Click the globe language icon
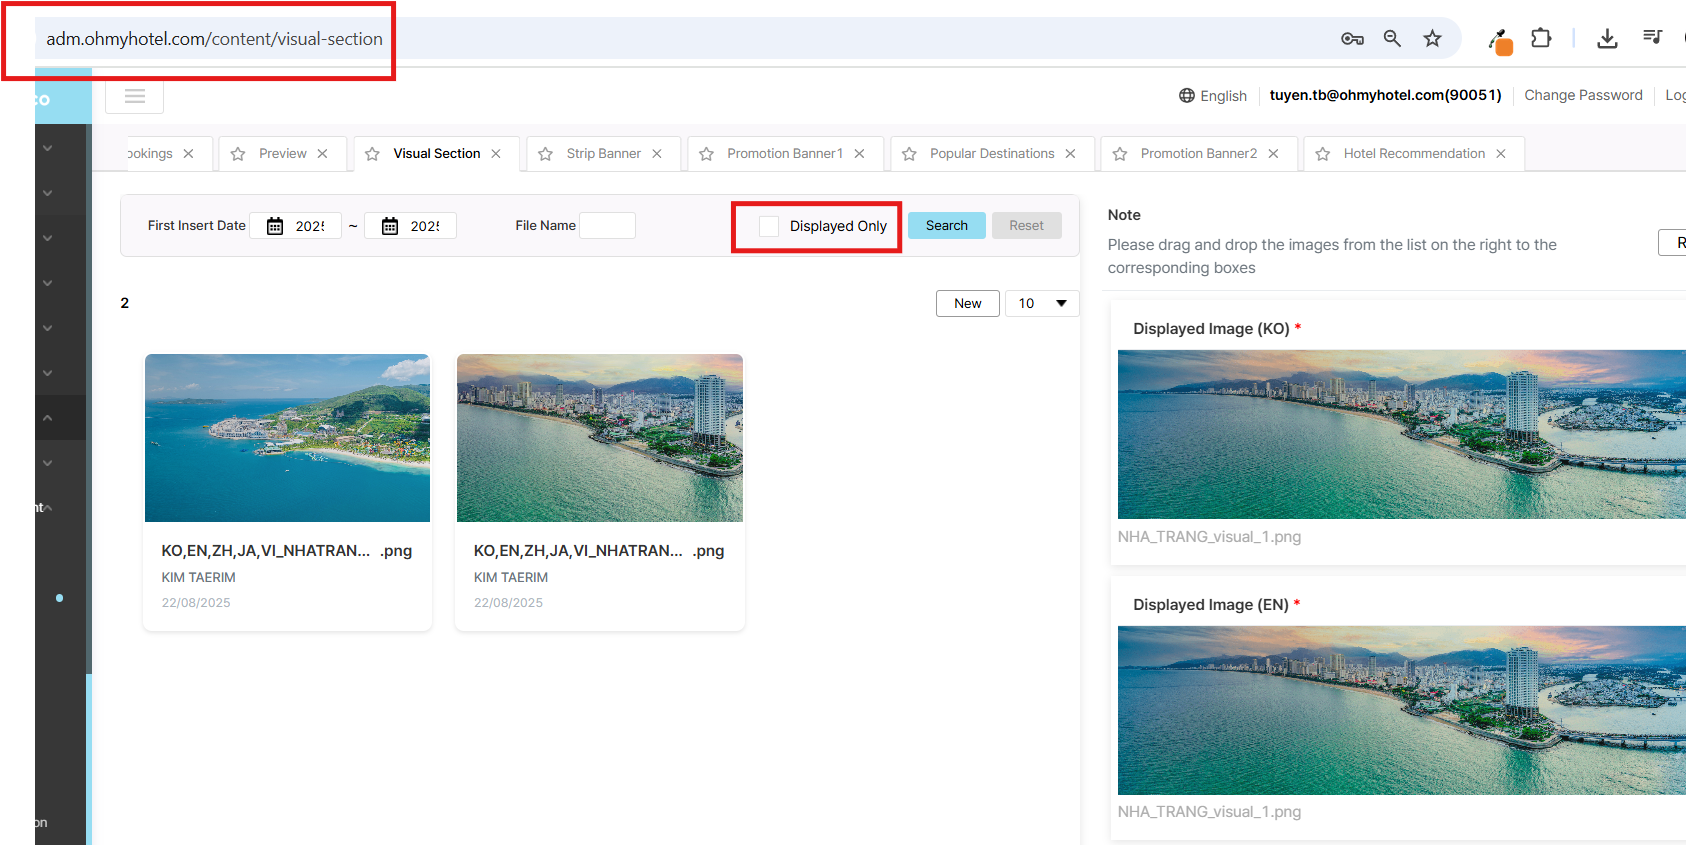 (1187, 96)
